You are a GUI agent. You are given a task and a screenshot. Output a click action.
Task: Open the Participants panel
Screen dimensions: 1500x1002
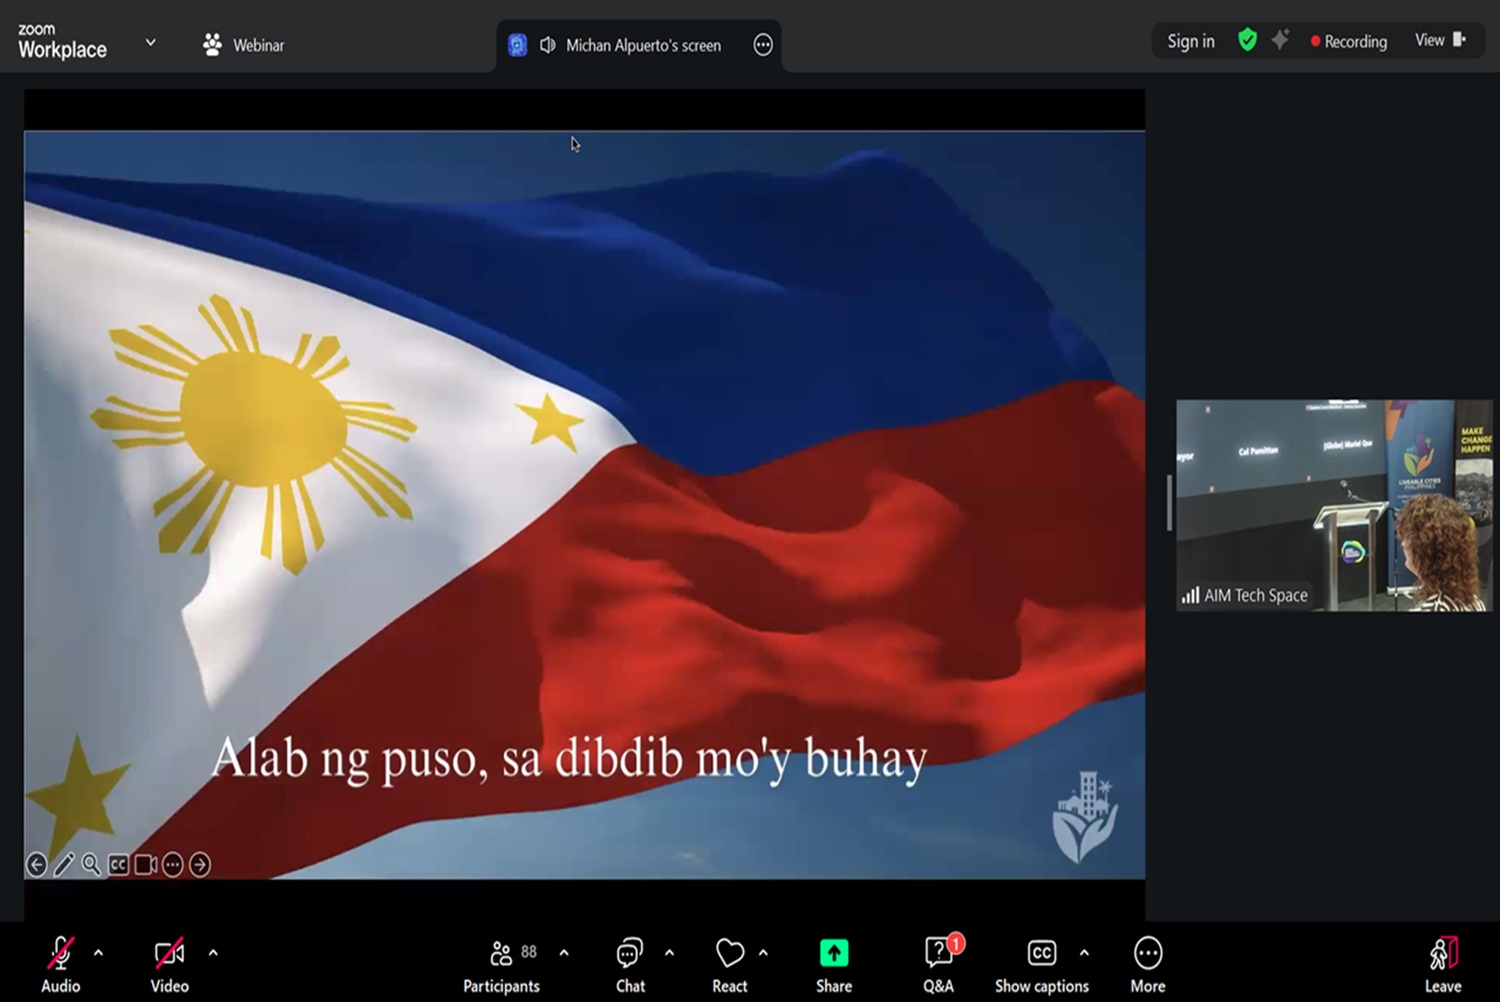[x=501, y=966]
